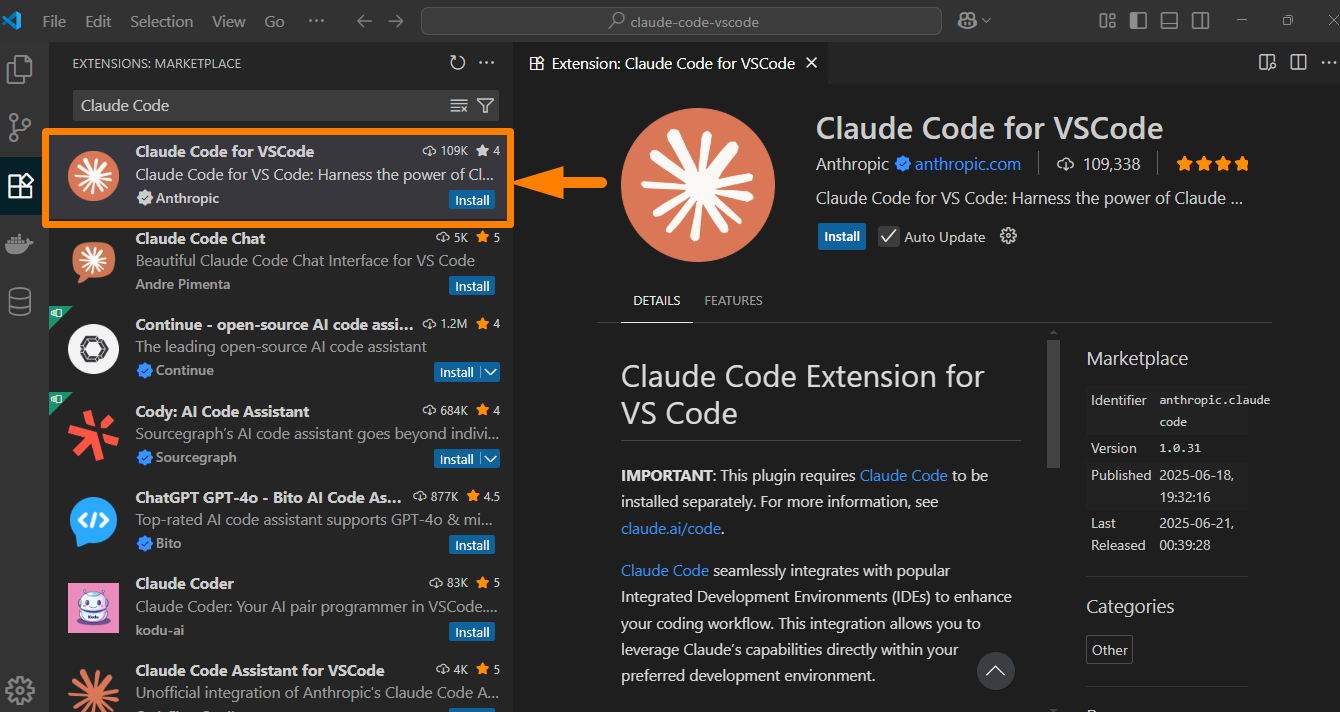Select the Extensions icon in the activity bar

pos(20,185)
